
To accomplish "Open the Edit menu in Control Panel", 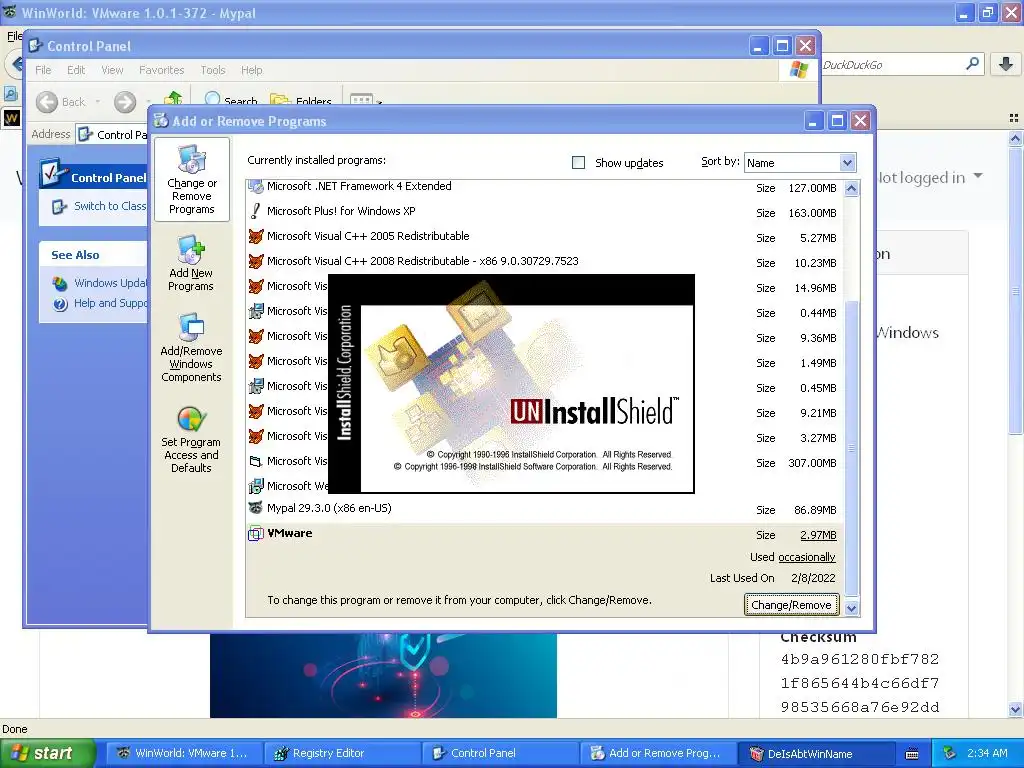I will [76, 70].
